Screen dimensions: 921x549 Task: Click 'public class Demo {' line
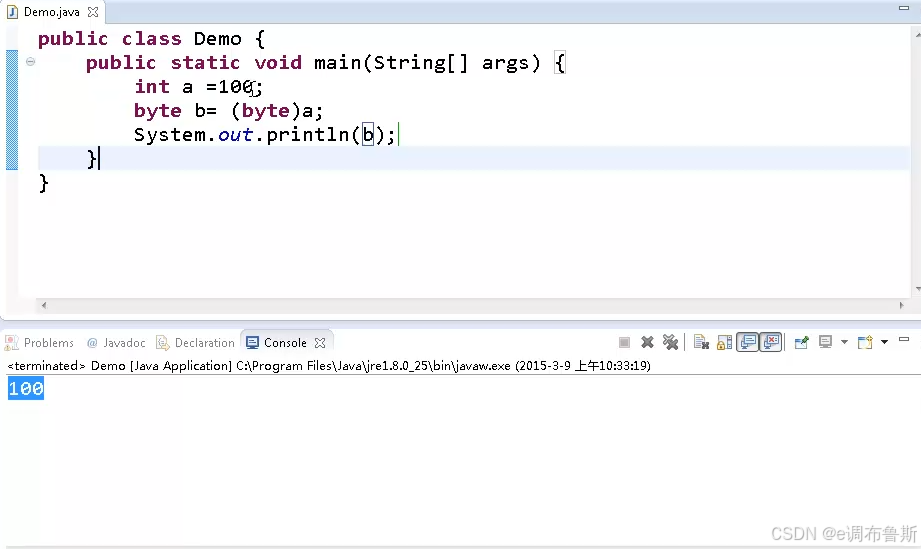click(152, 39)
